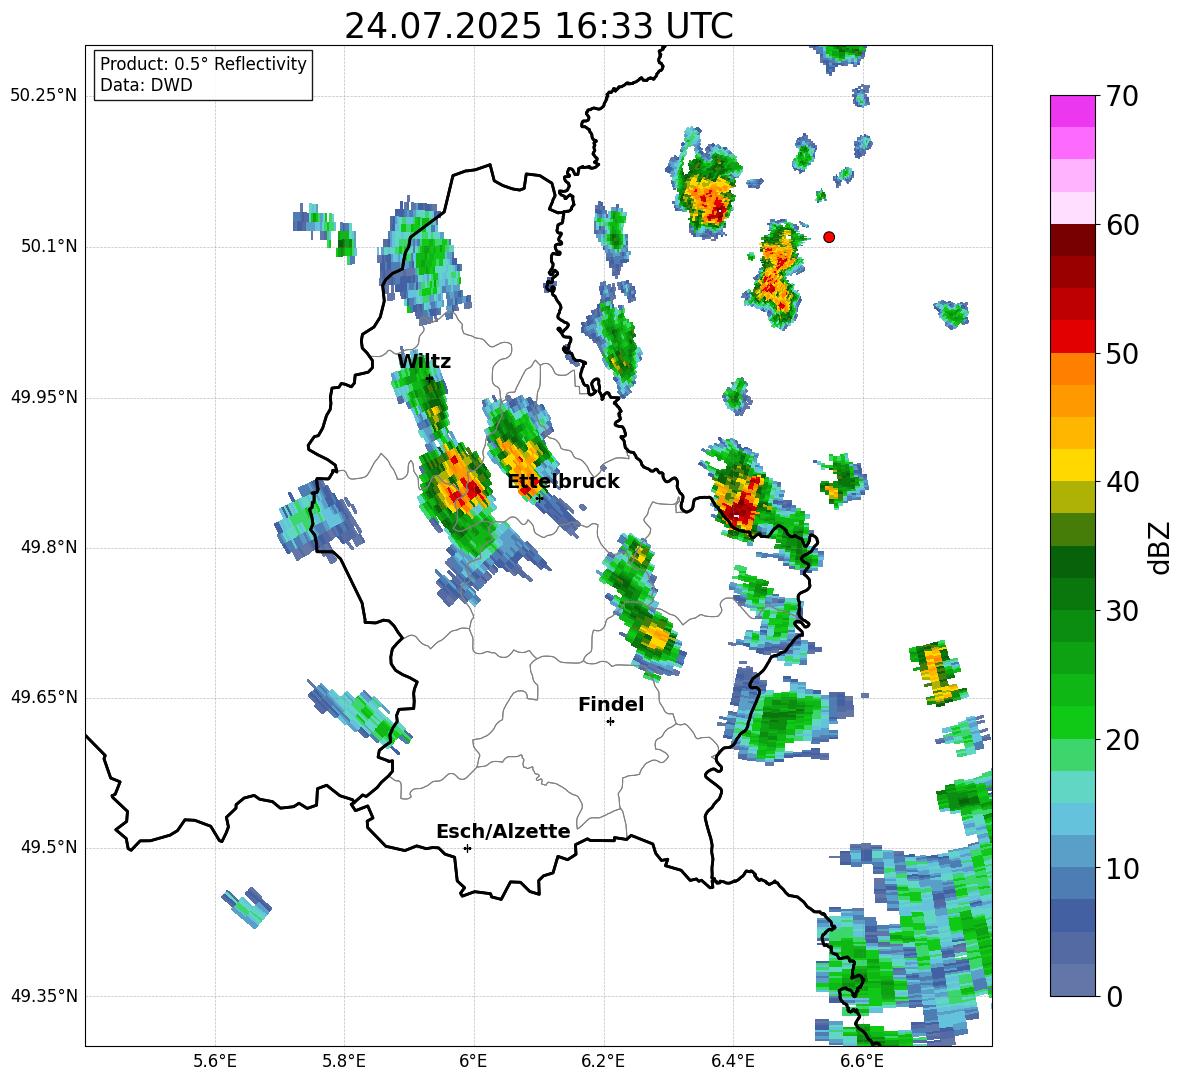Click the Wiltz city label
Image resolution: width=1184 pixels, height=1081 pixels.
pos(424,362)
